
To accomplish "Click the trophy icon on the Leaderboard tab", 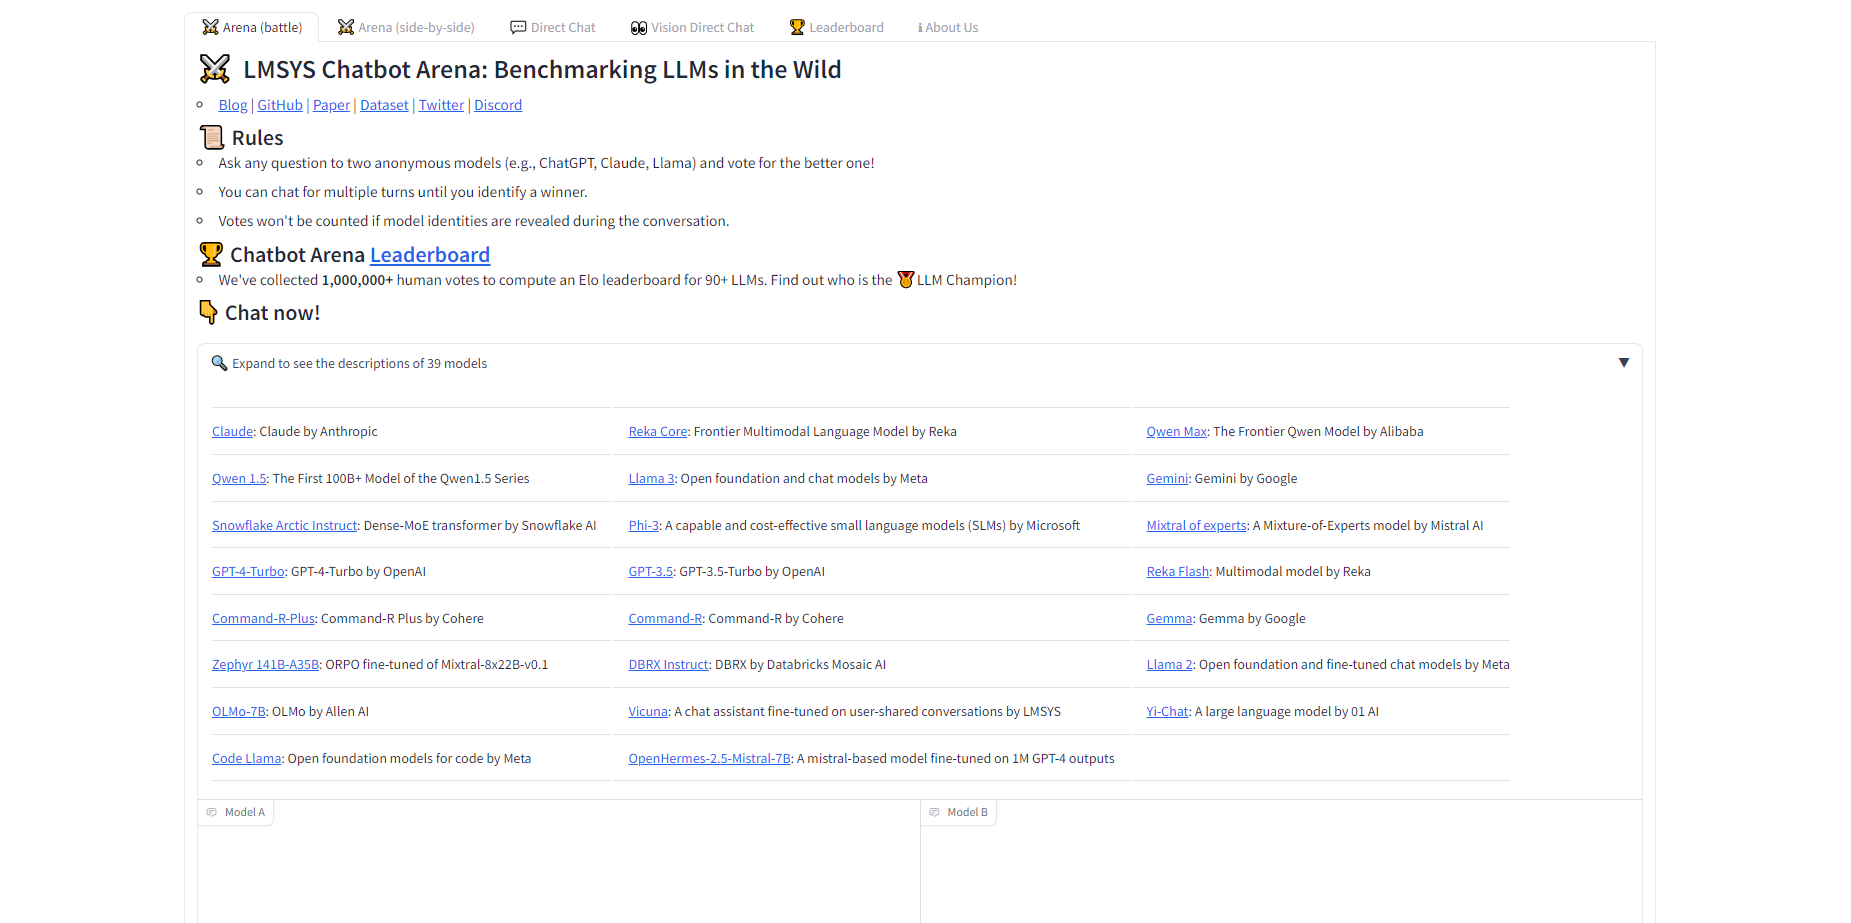I will (797, 27).
